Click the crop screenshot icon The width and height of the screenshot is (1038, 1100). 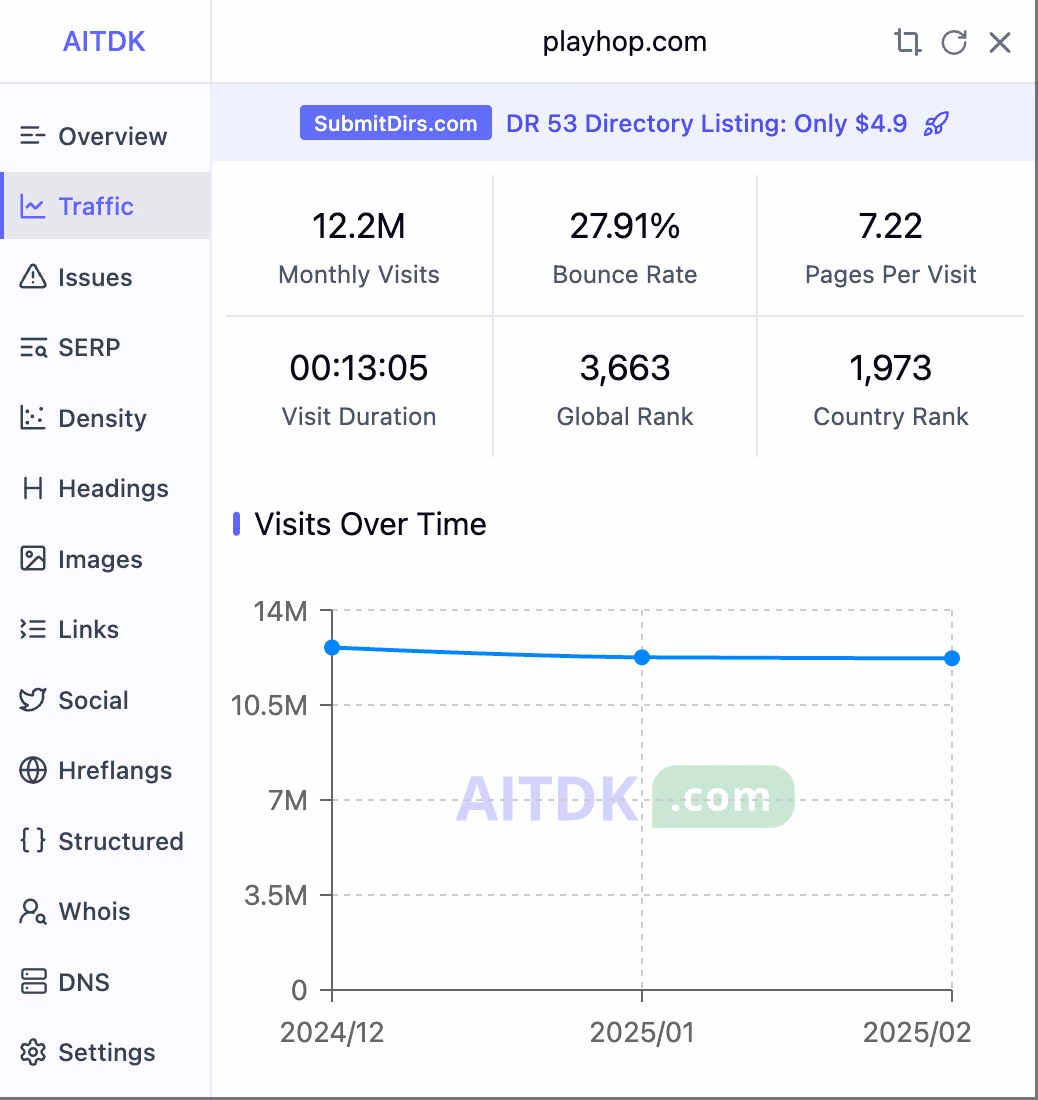coord(908,42)
